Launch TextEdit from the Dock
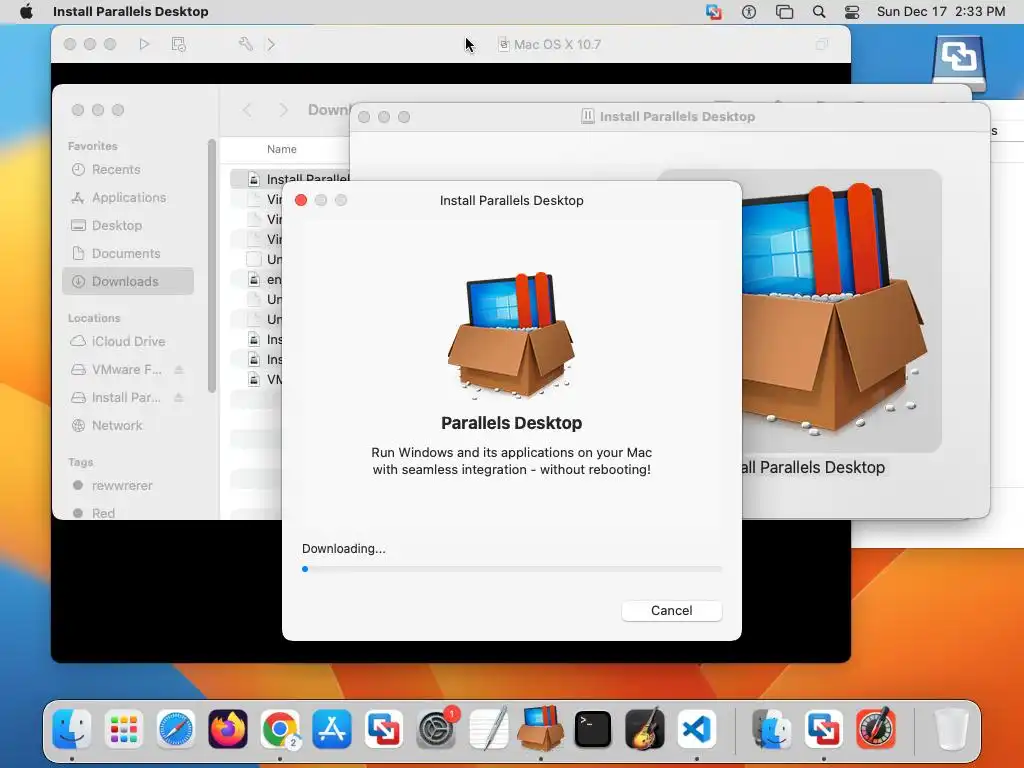The height and width of the screenshot is (768, 1024). click(x=488, y=728)
